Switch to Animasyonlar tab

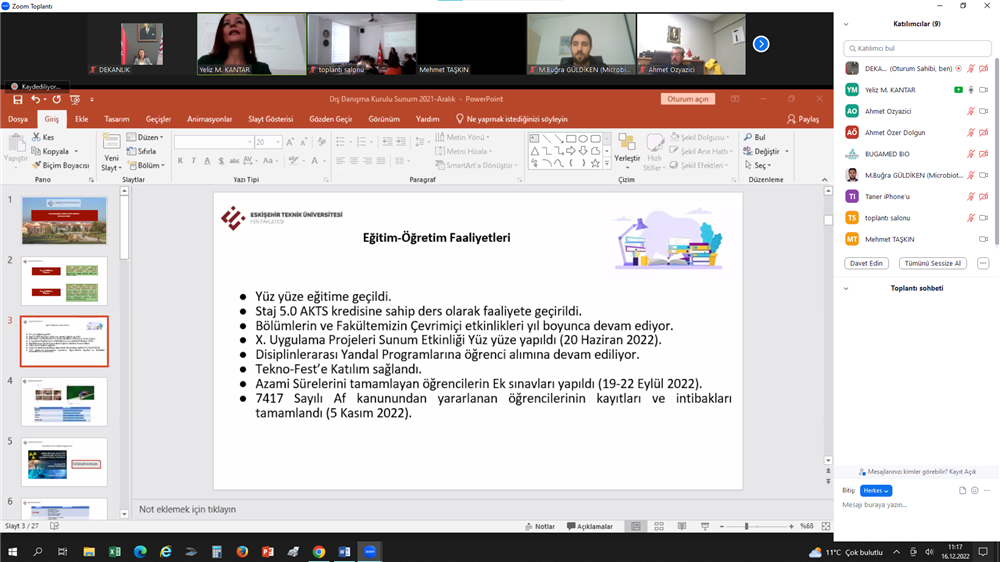[209, 119]
